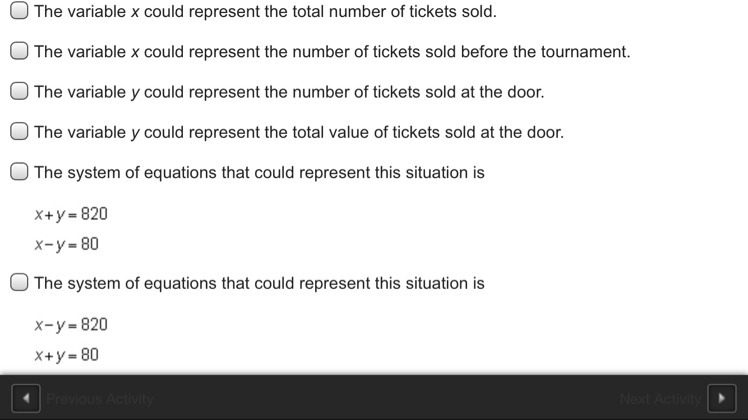Click the equation x+y=80
748x420 pixels.
click(x=67, y=355)
